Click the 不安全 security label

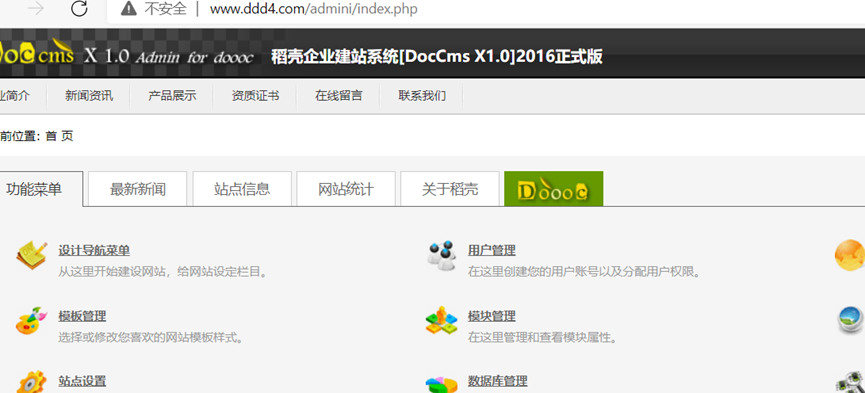click(166, 9)
